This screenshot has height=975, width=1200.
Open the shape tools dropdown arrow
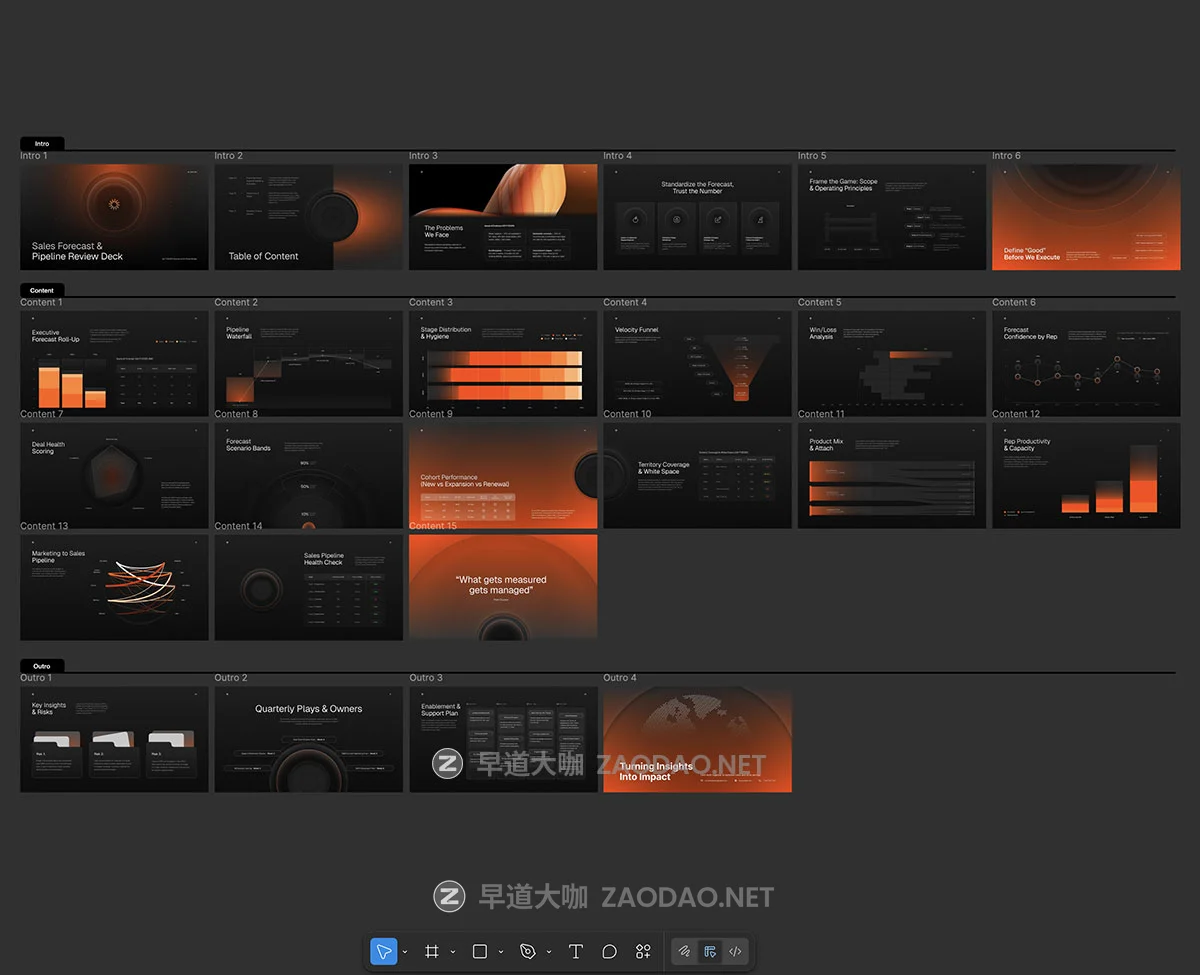click(x=501, y=952)
